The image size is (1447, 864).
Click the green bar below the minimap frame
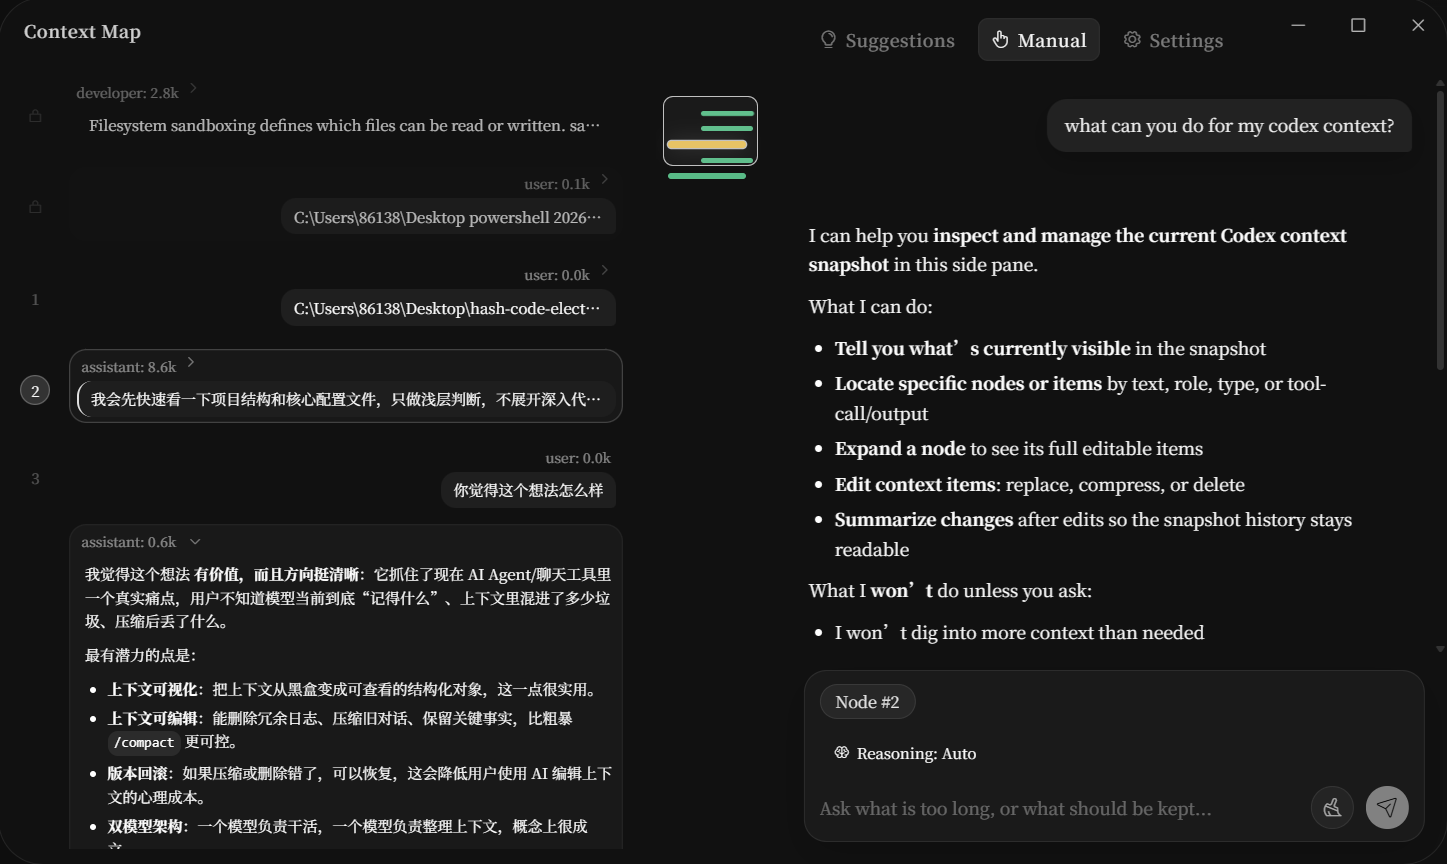point(707,176)
